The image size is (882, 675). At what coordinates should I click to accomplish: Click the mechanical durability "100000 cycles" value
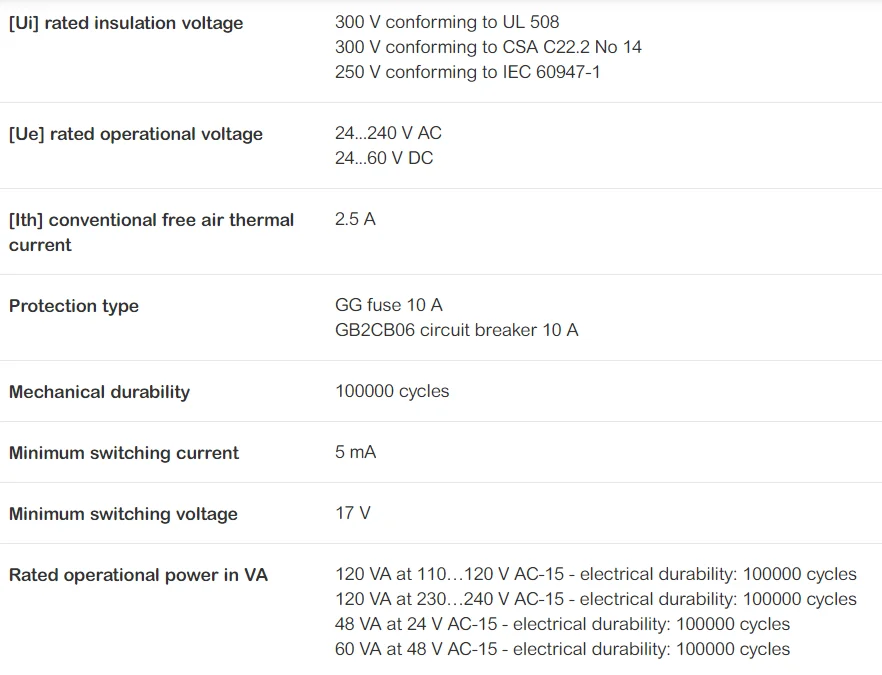point(392,391)
